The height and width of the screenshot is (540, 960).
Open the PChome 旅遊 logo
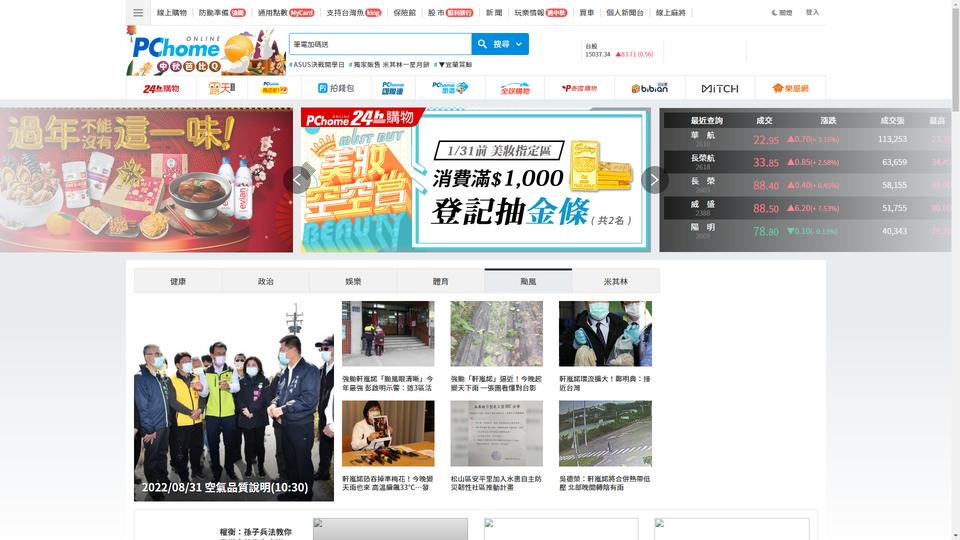click(449, 88)
